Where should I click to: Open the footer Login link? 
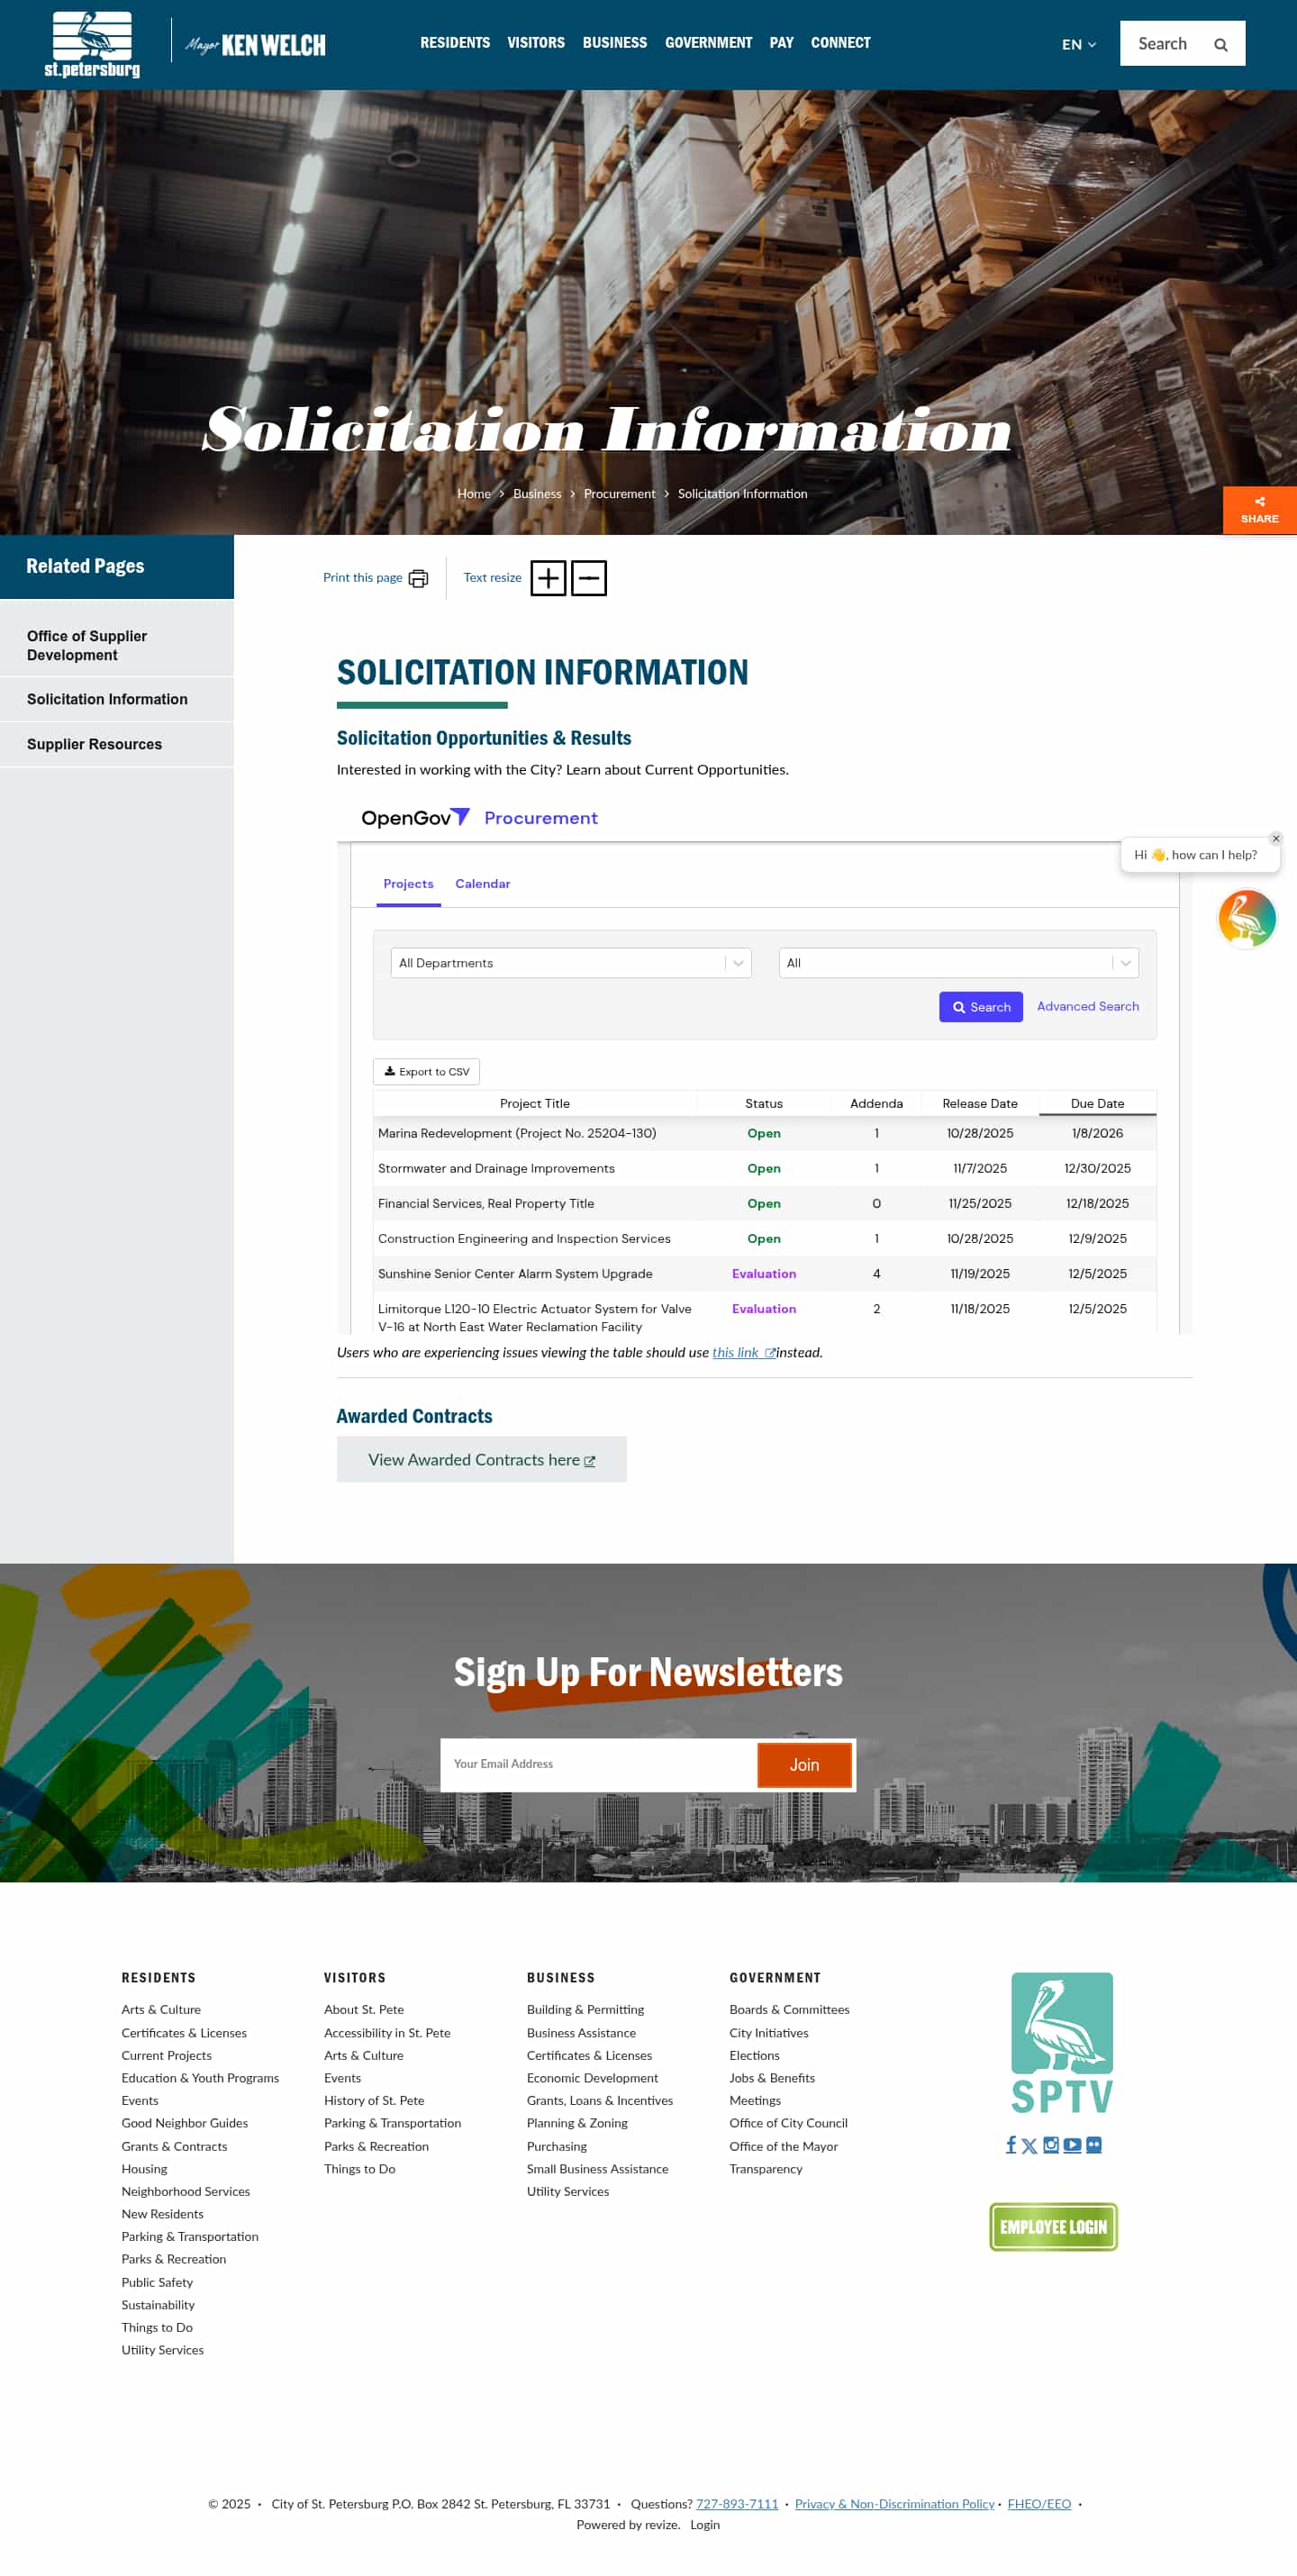point(704,2526)
